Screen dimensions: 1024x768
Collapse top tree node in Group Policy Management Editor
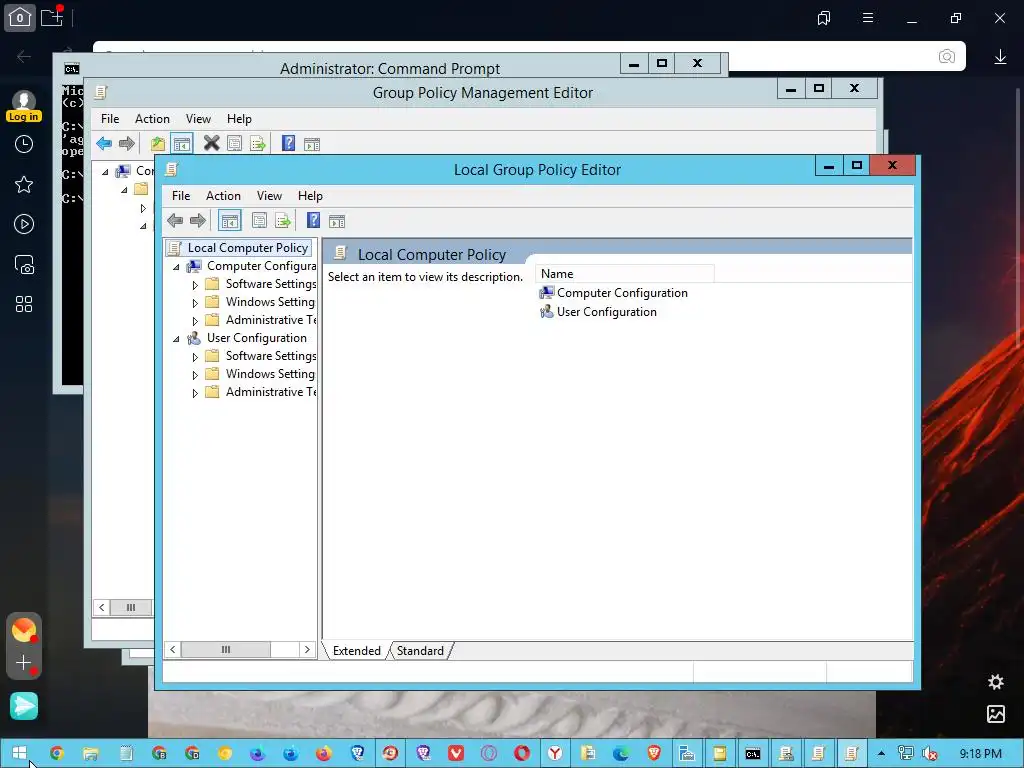tap(104, 172)
